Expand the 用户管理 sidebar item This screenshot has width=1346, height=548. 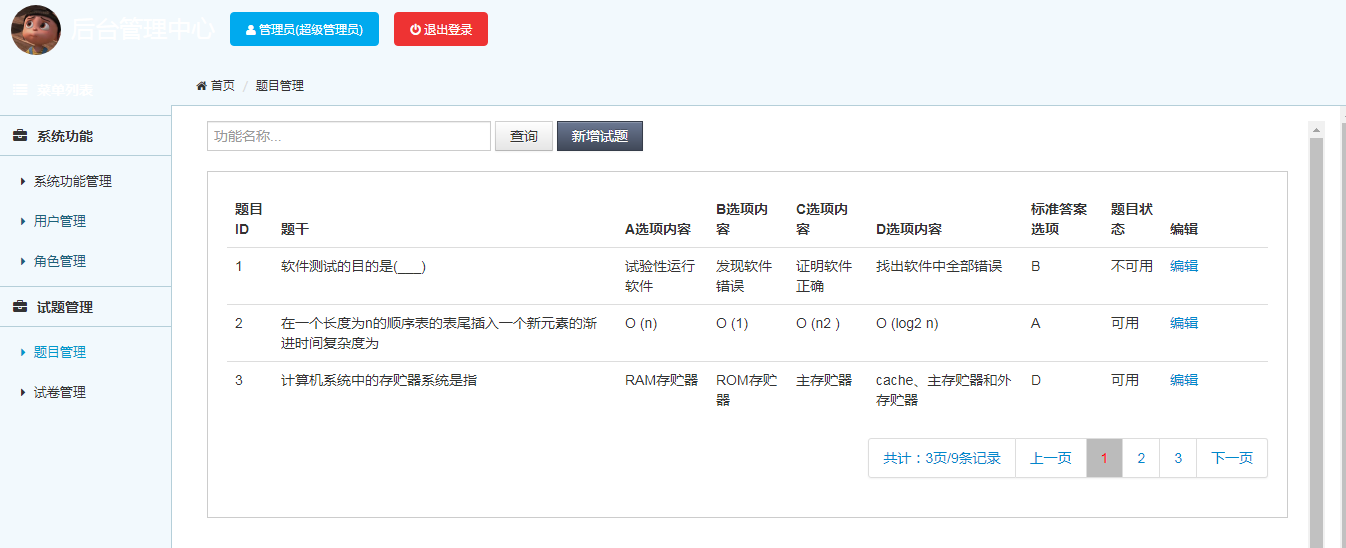coord(54,221)
